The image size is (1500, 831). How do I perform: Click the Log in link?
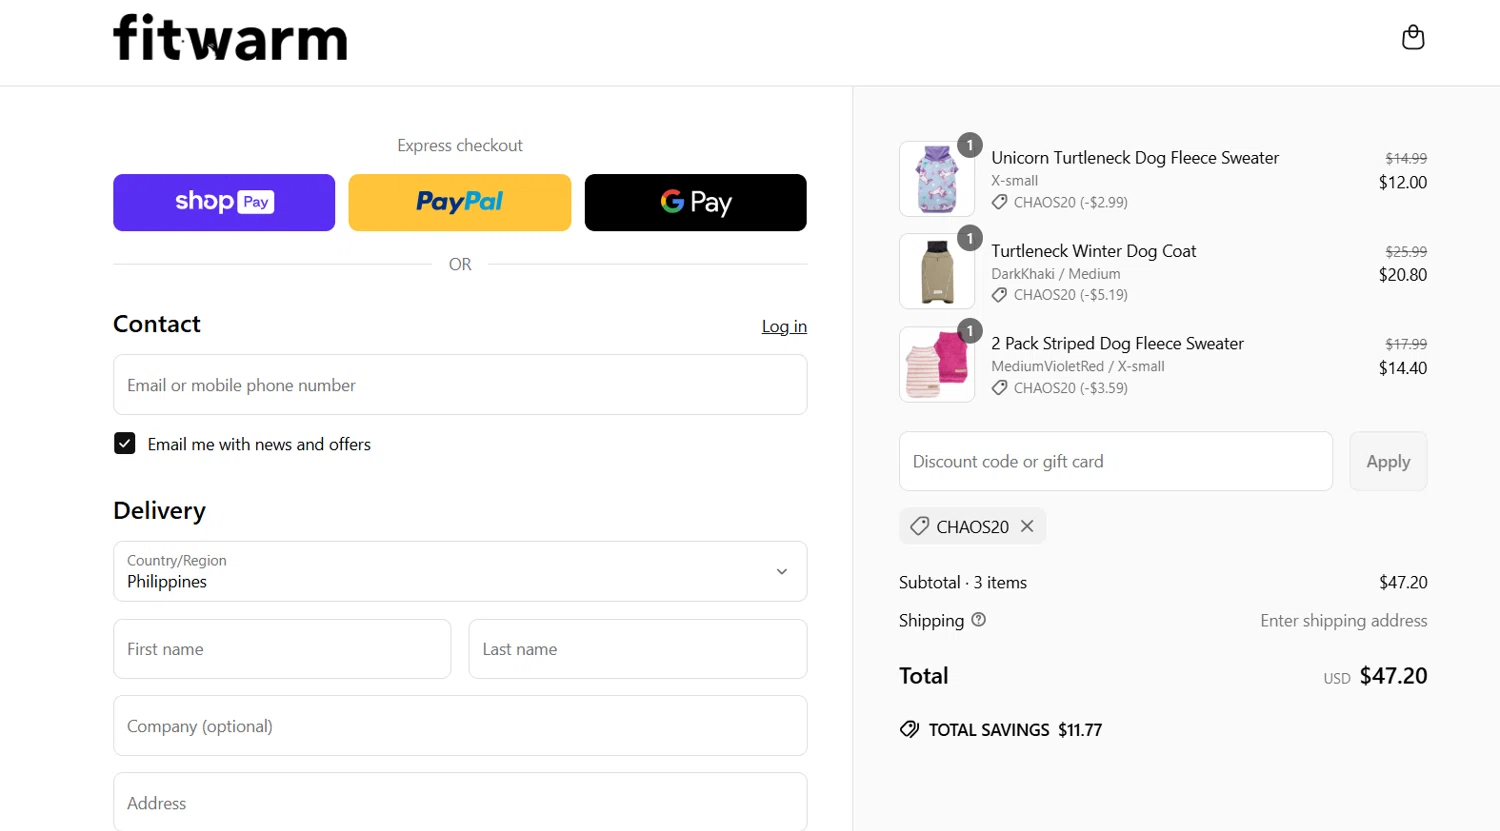(x=784, y=326)
